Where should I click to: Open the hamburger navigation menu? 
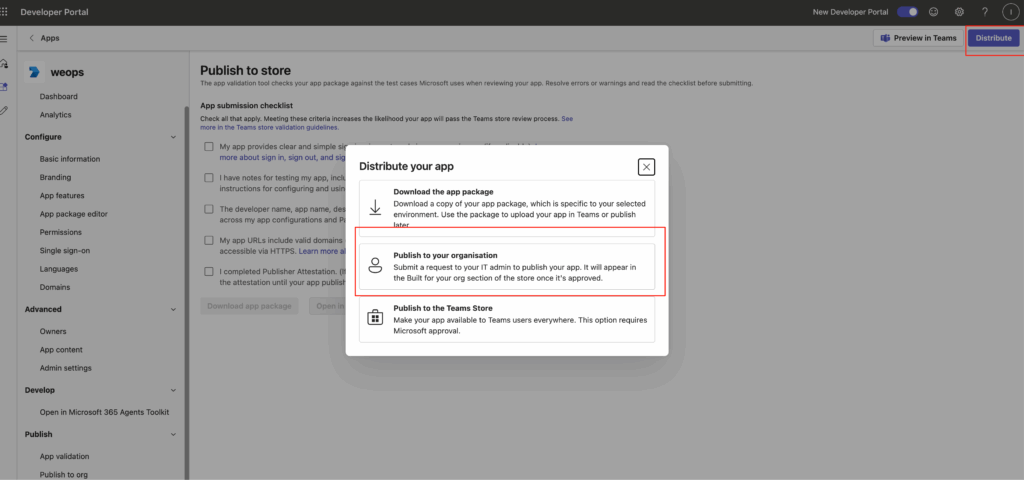4,39
